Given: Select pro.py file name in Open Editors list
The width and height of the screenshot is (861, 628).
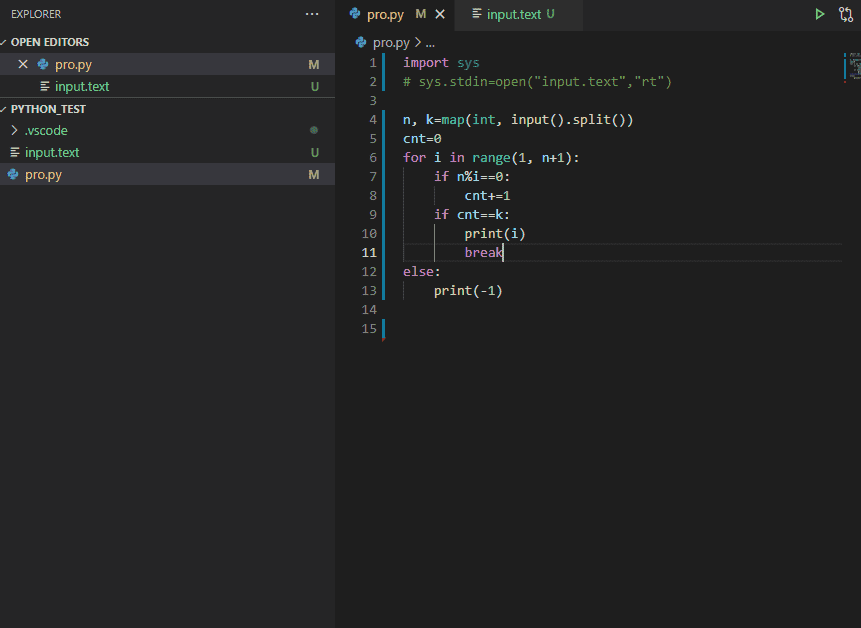Looking at the screenshot, I should 73,64.
